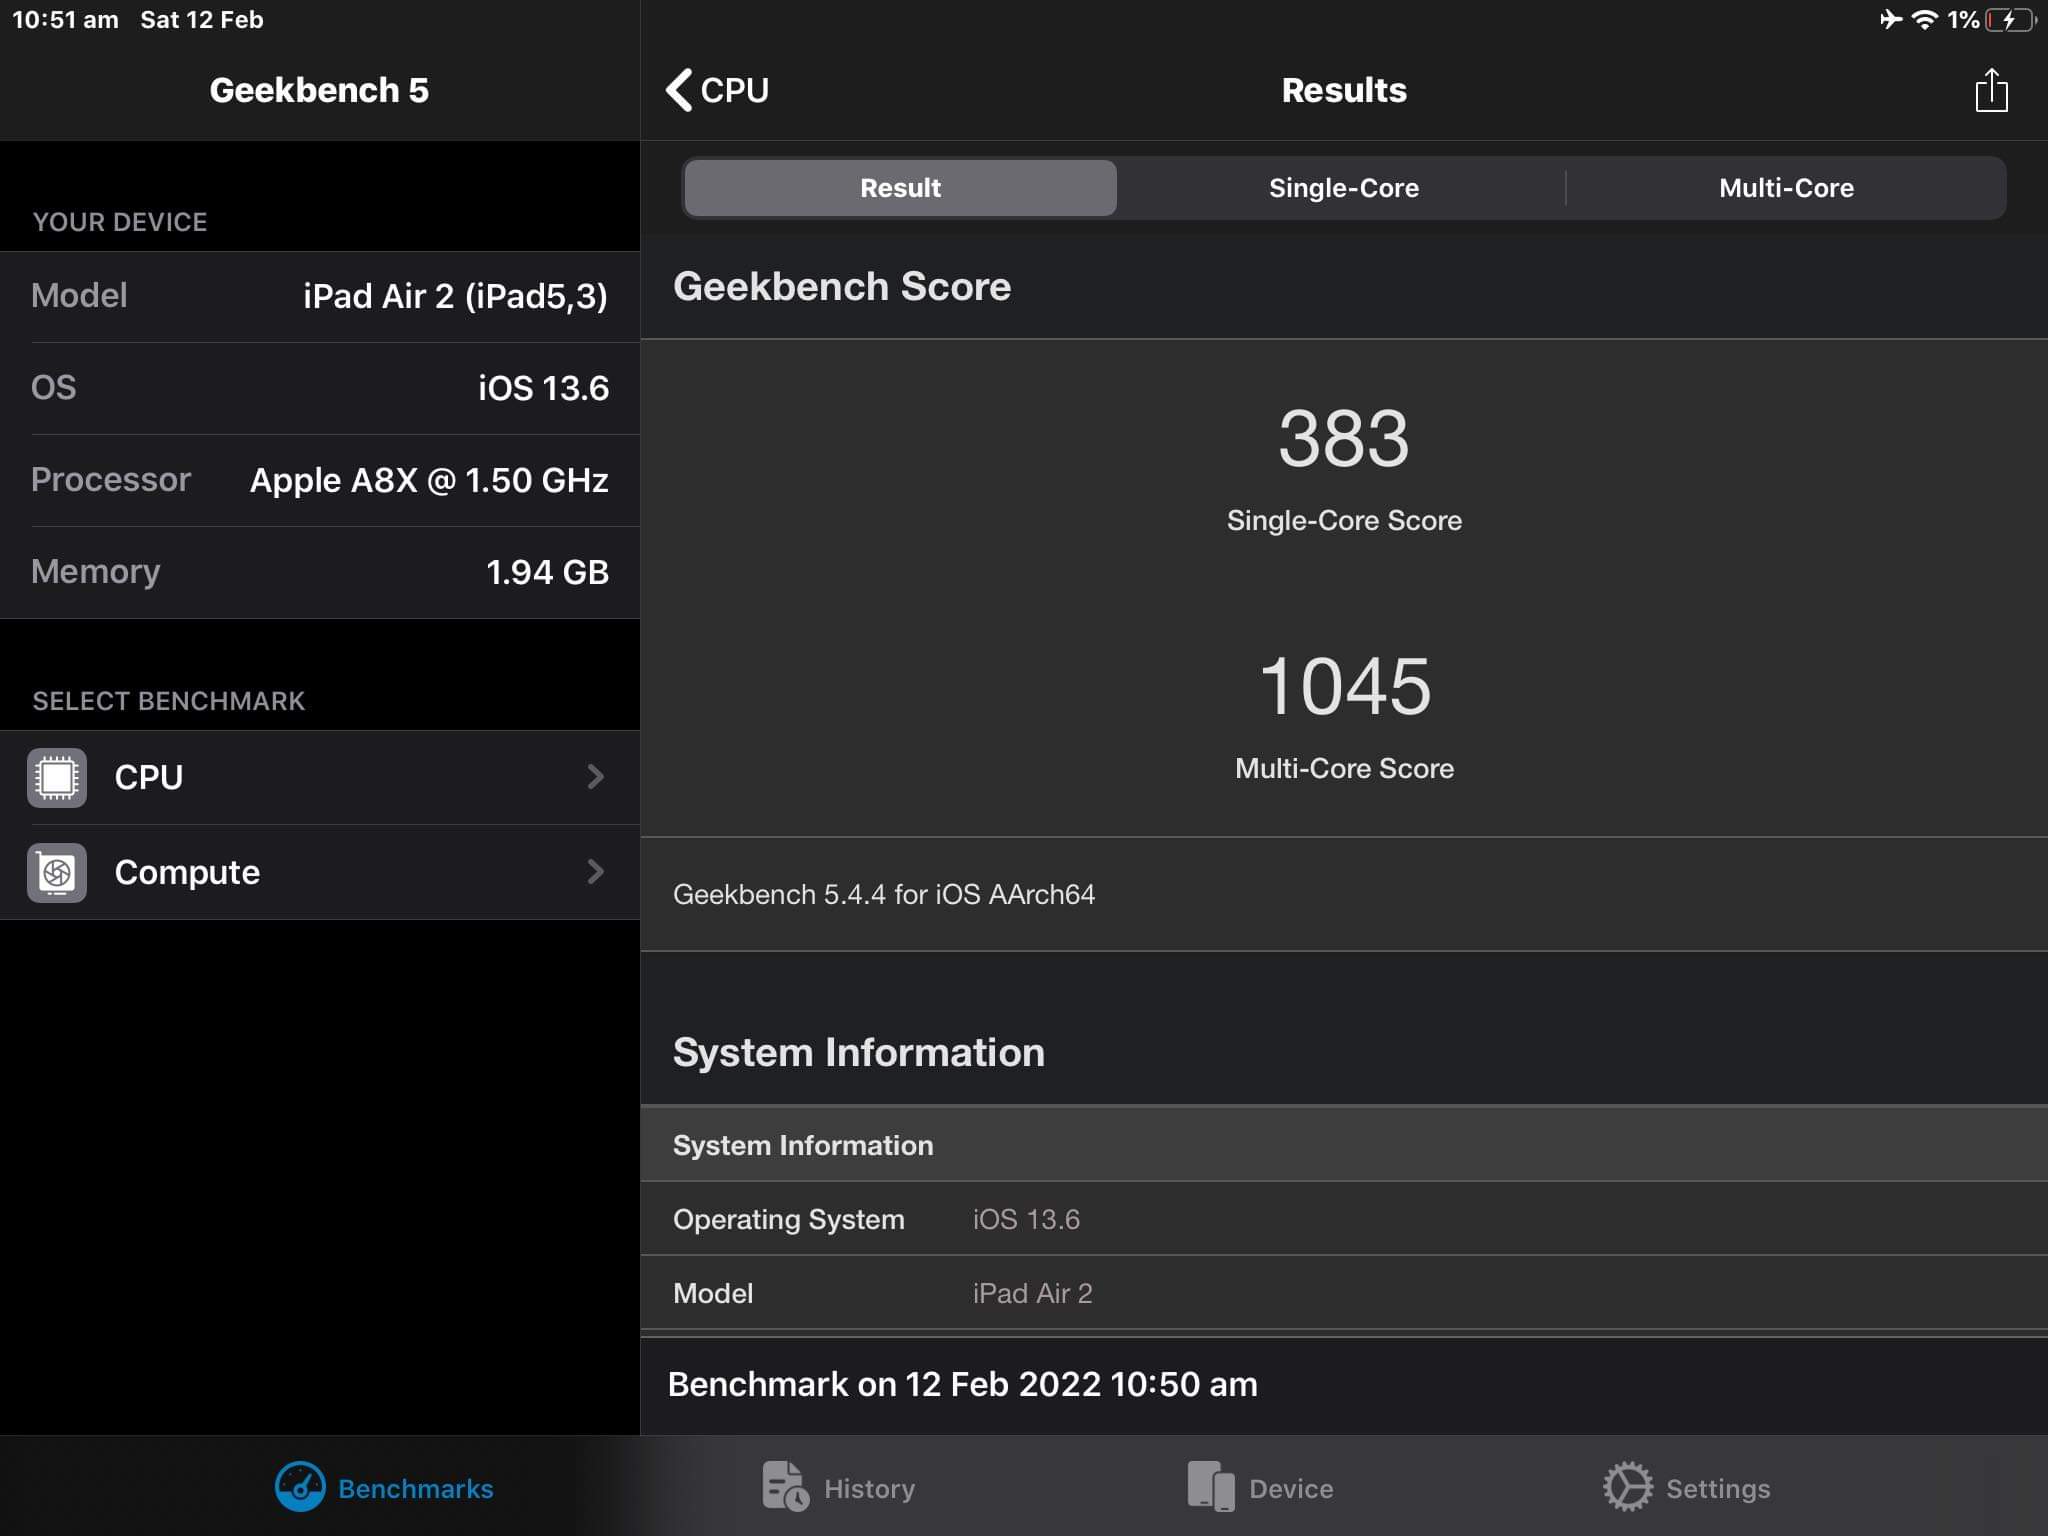Tap the Geekbench 5 sidebar title
2048x1536 pixels.
(x=319, y=90)
